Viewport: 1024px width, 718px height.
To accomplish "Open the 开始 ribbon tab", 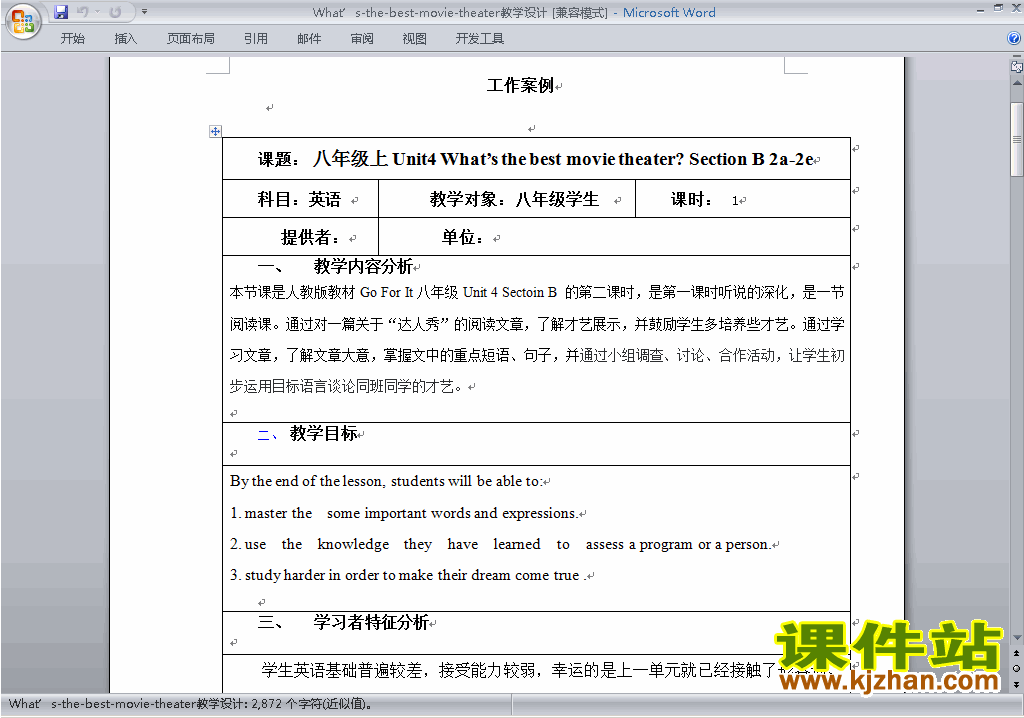I will click(72, 39).
